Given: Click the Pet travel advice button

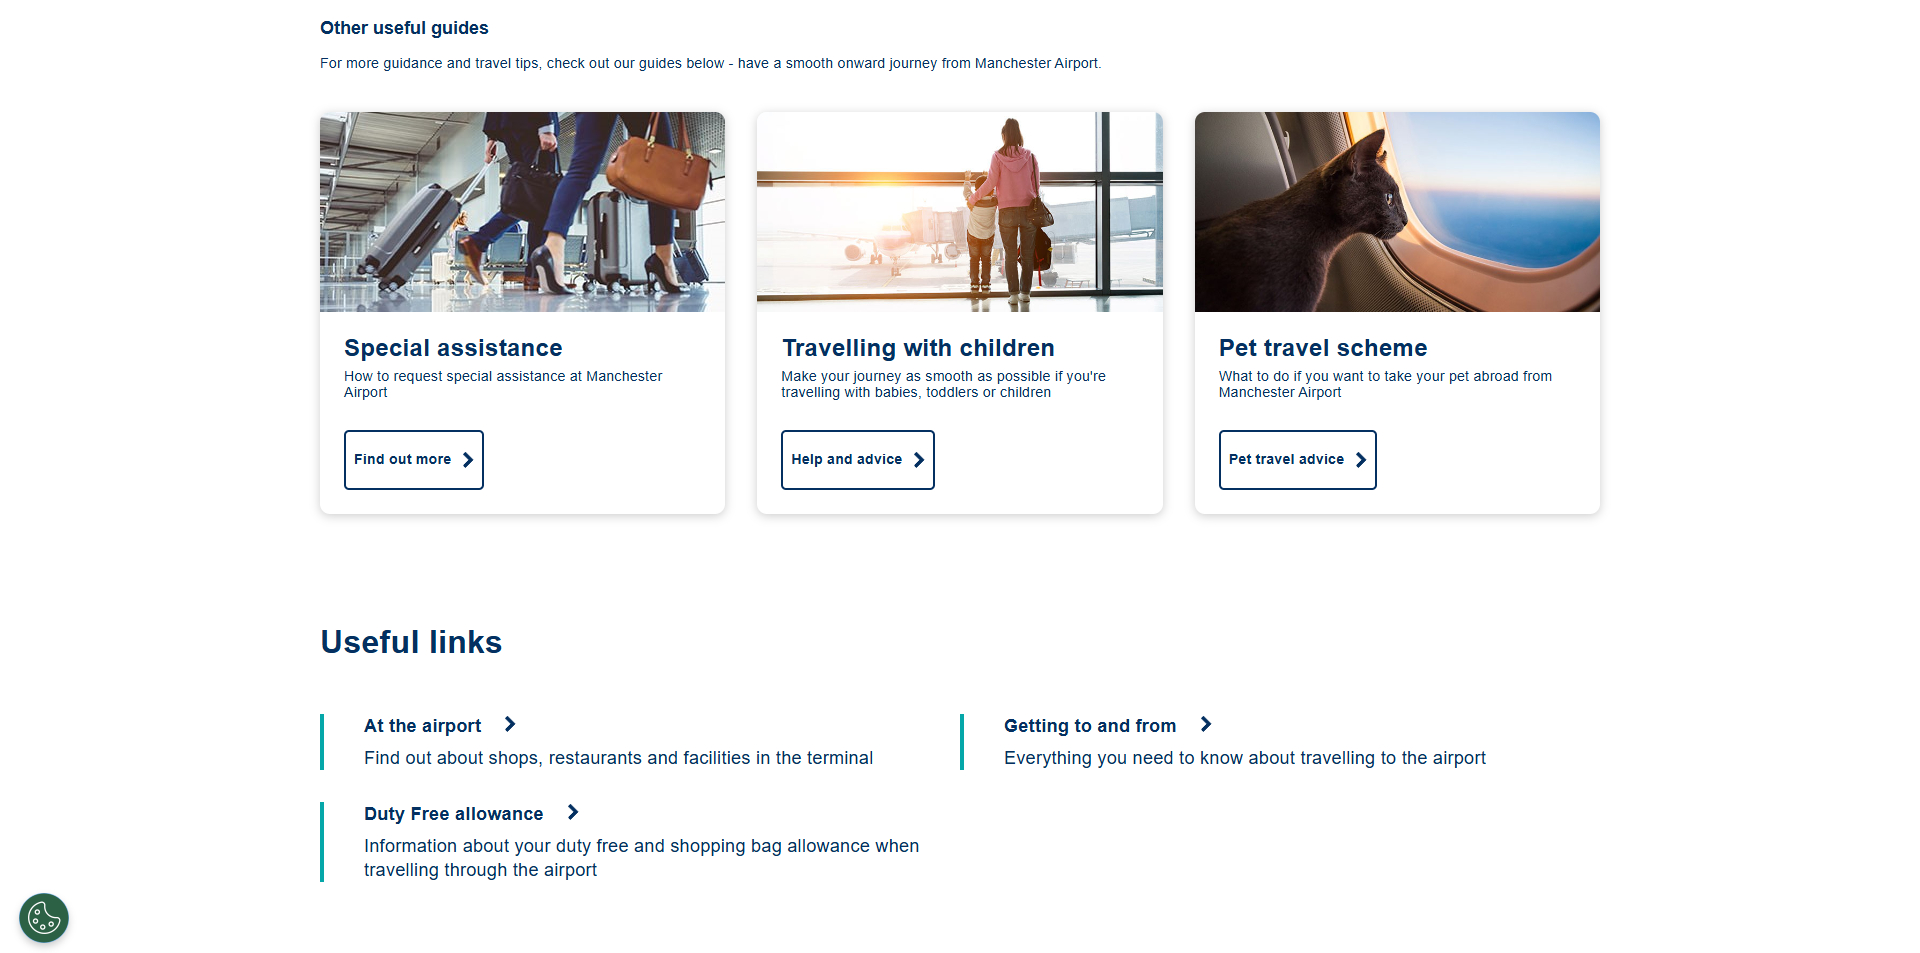Looking at the screenshot, I should tap(1297, 459).
